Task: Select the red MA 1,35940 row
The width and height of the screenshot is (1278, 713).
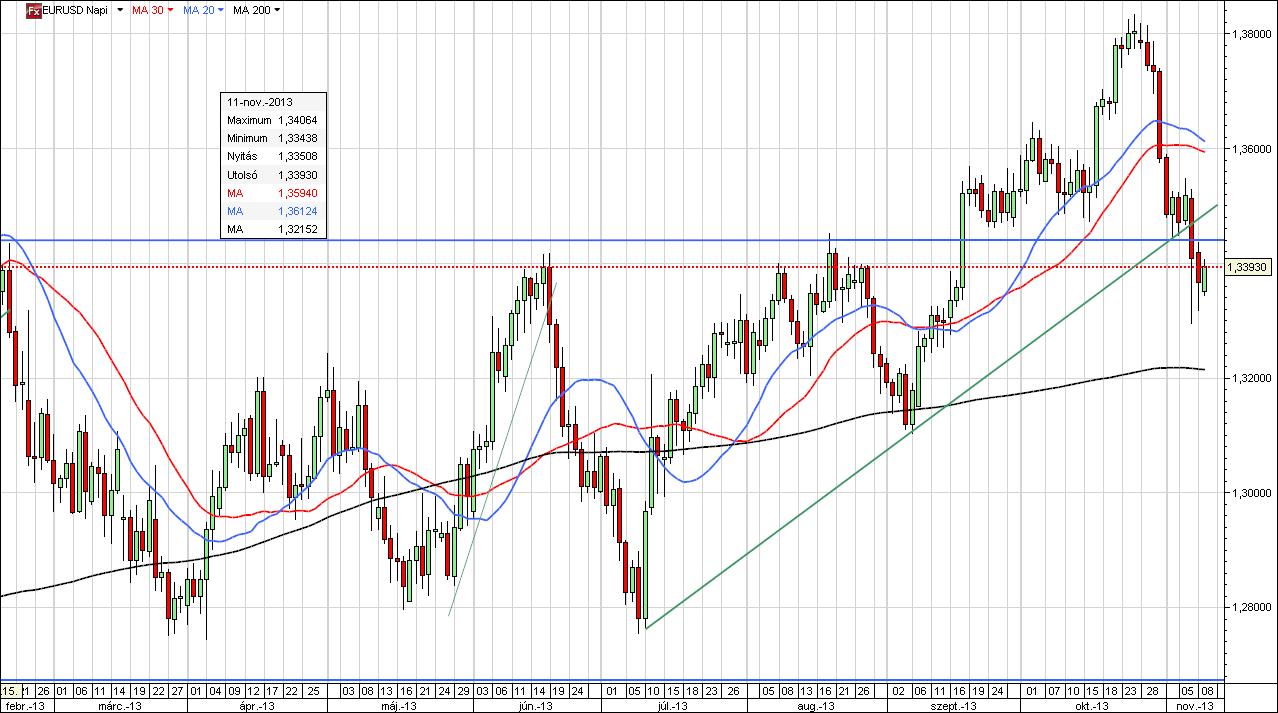Action: click(273, 193)
